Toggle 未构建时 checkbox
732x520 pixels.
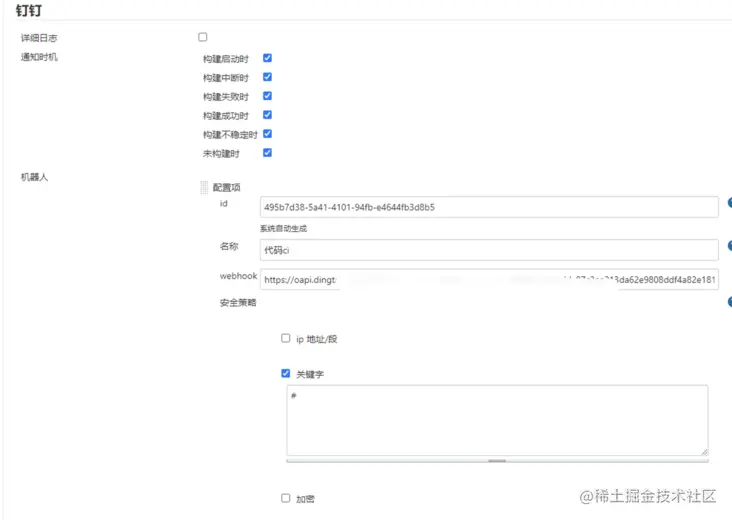267,153
